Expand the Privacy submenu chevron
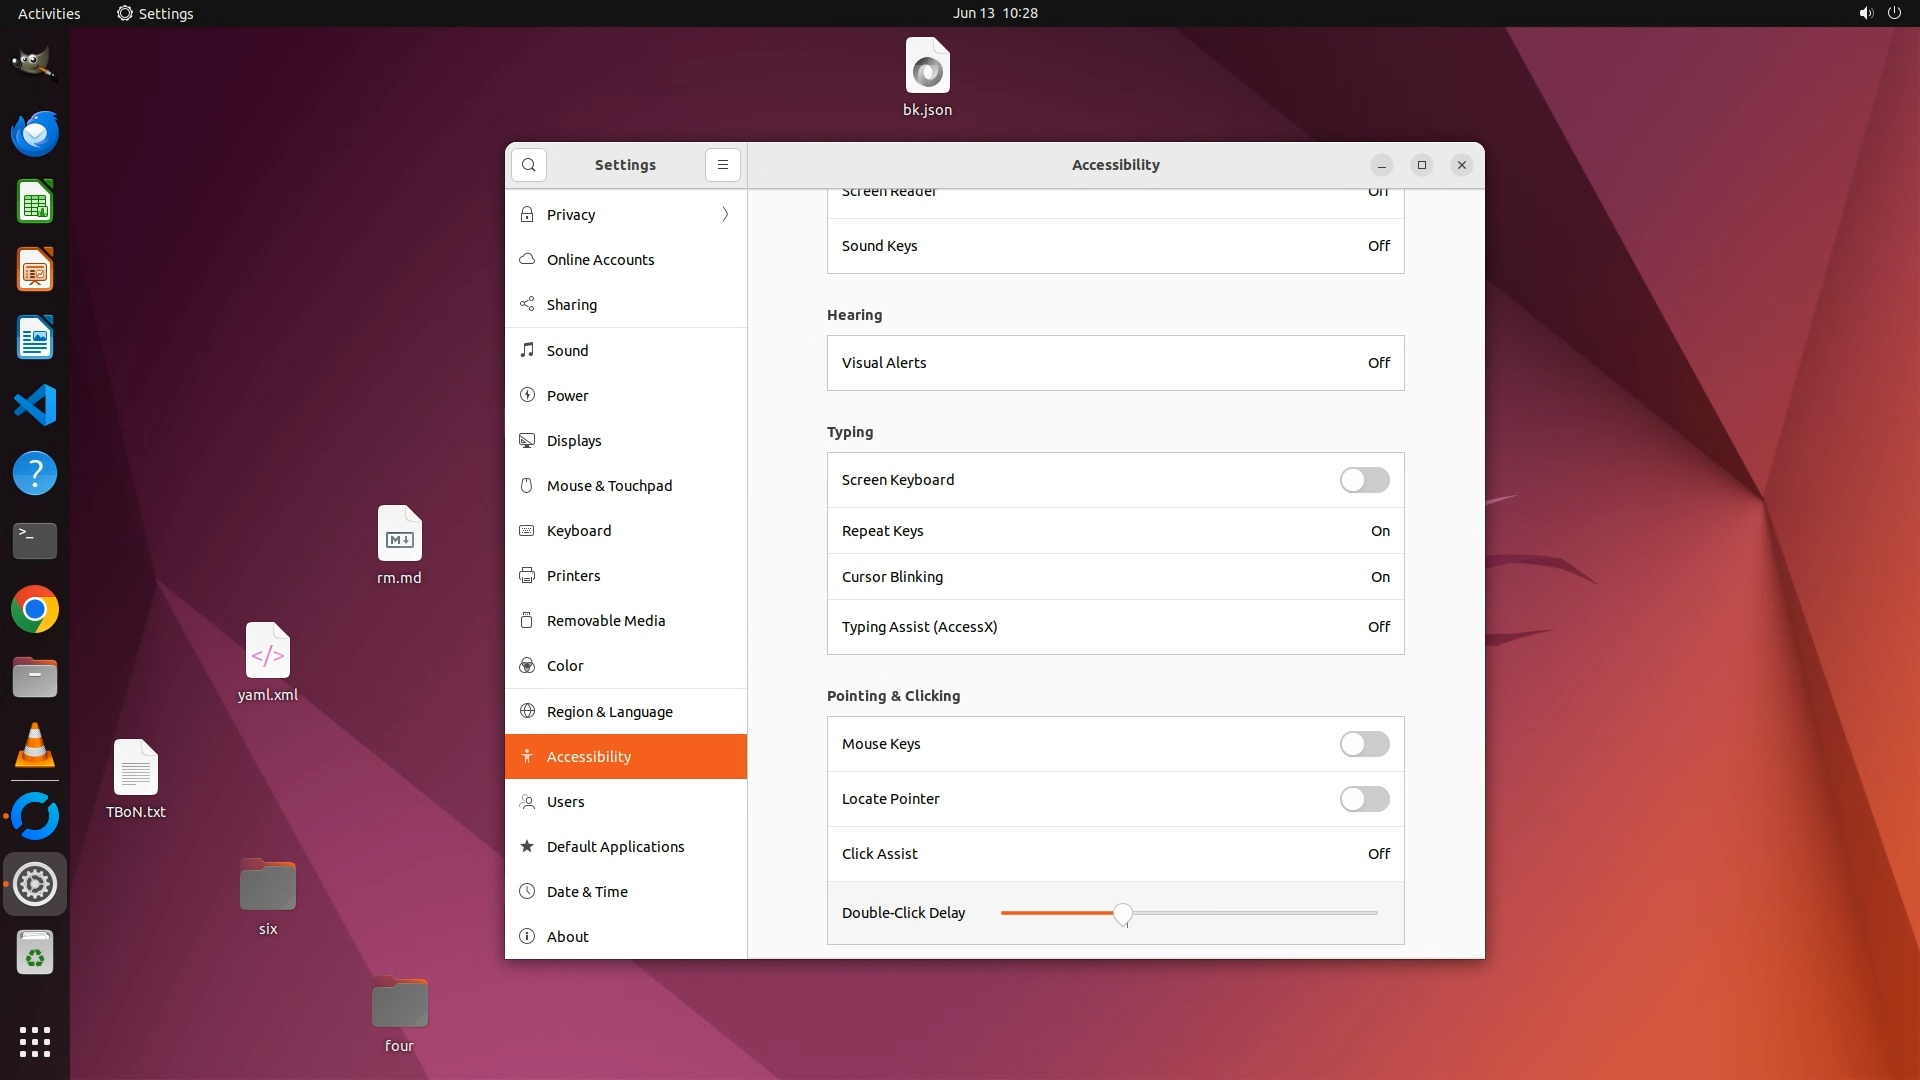The image size is (1920, 1080). 725,214
